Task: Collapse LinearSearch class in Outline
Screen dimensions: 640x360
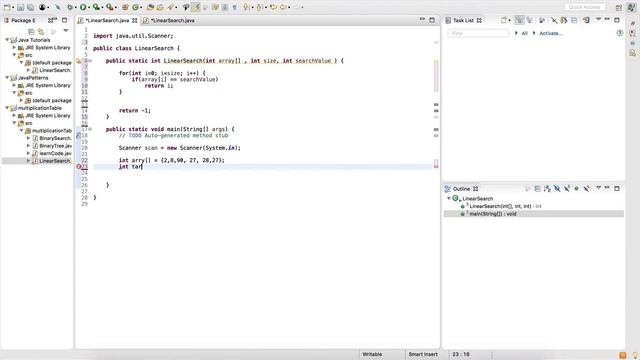Action: pos(449,198)
